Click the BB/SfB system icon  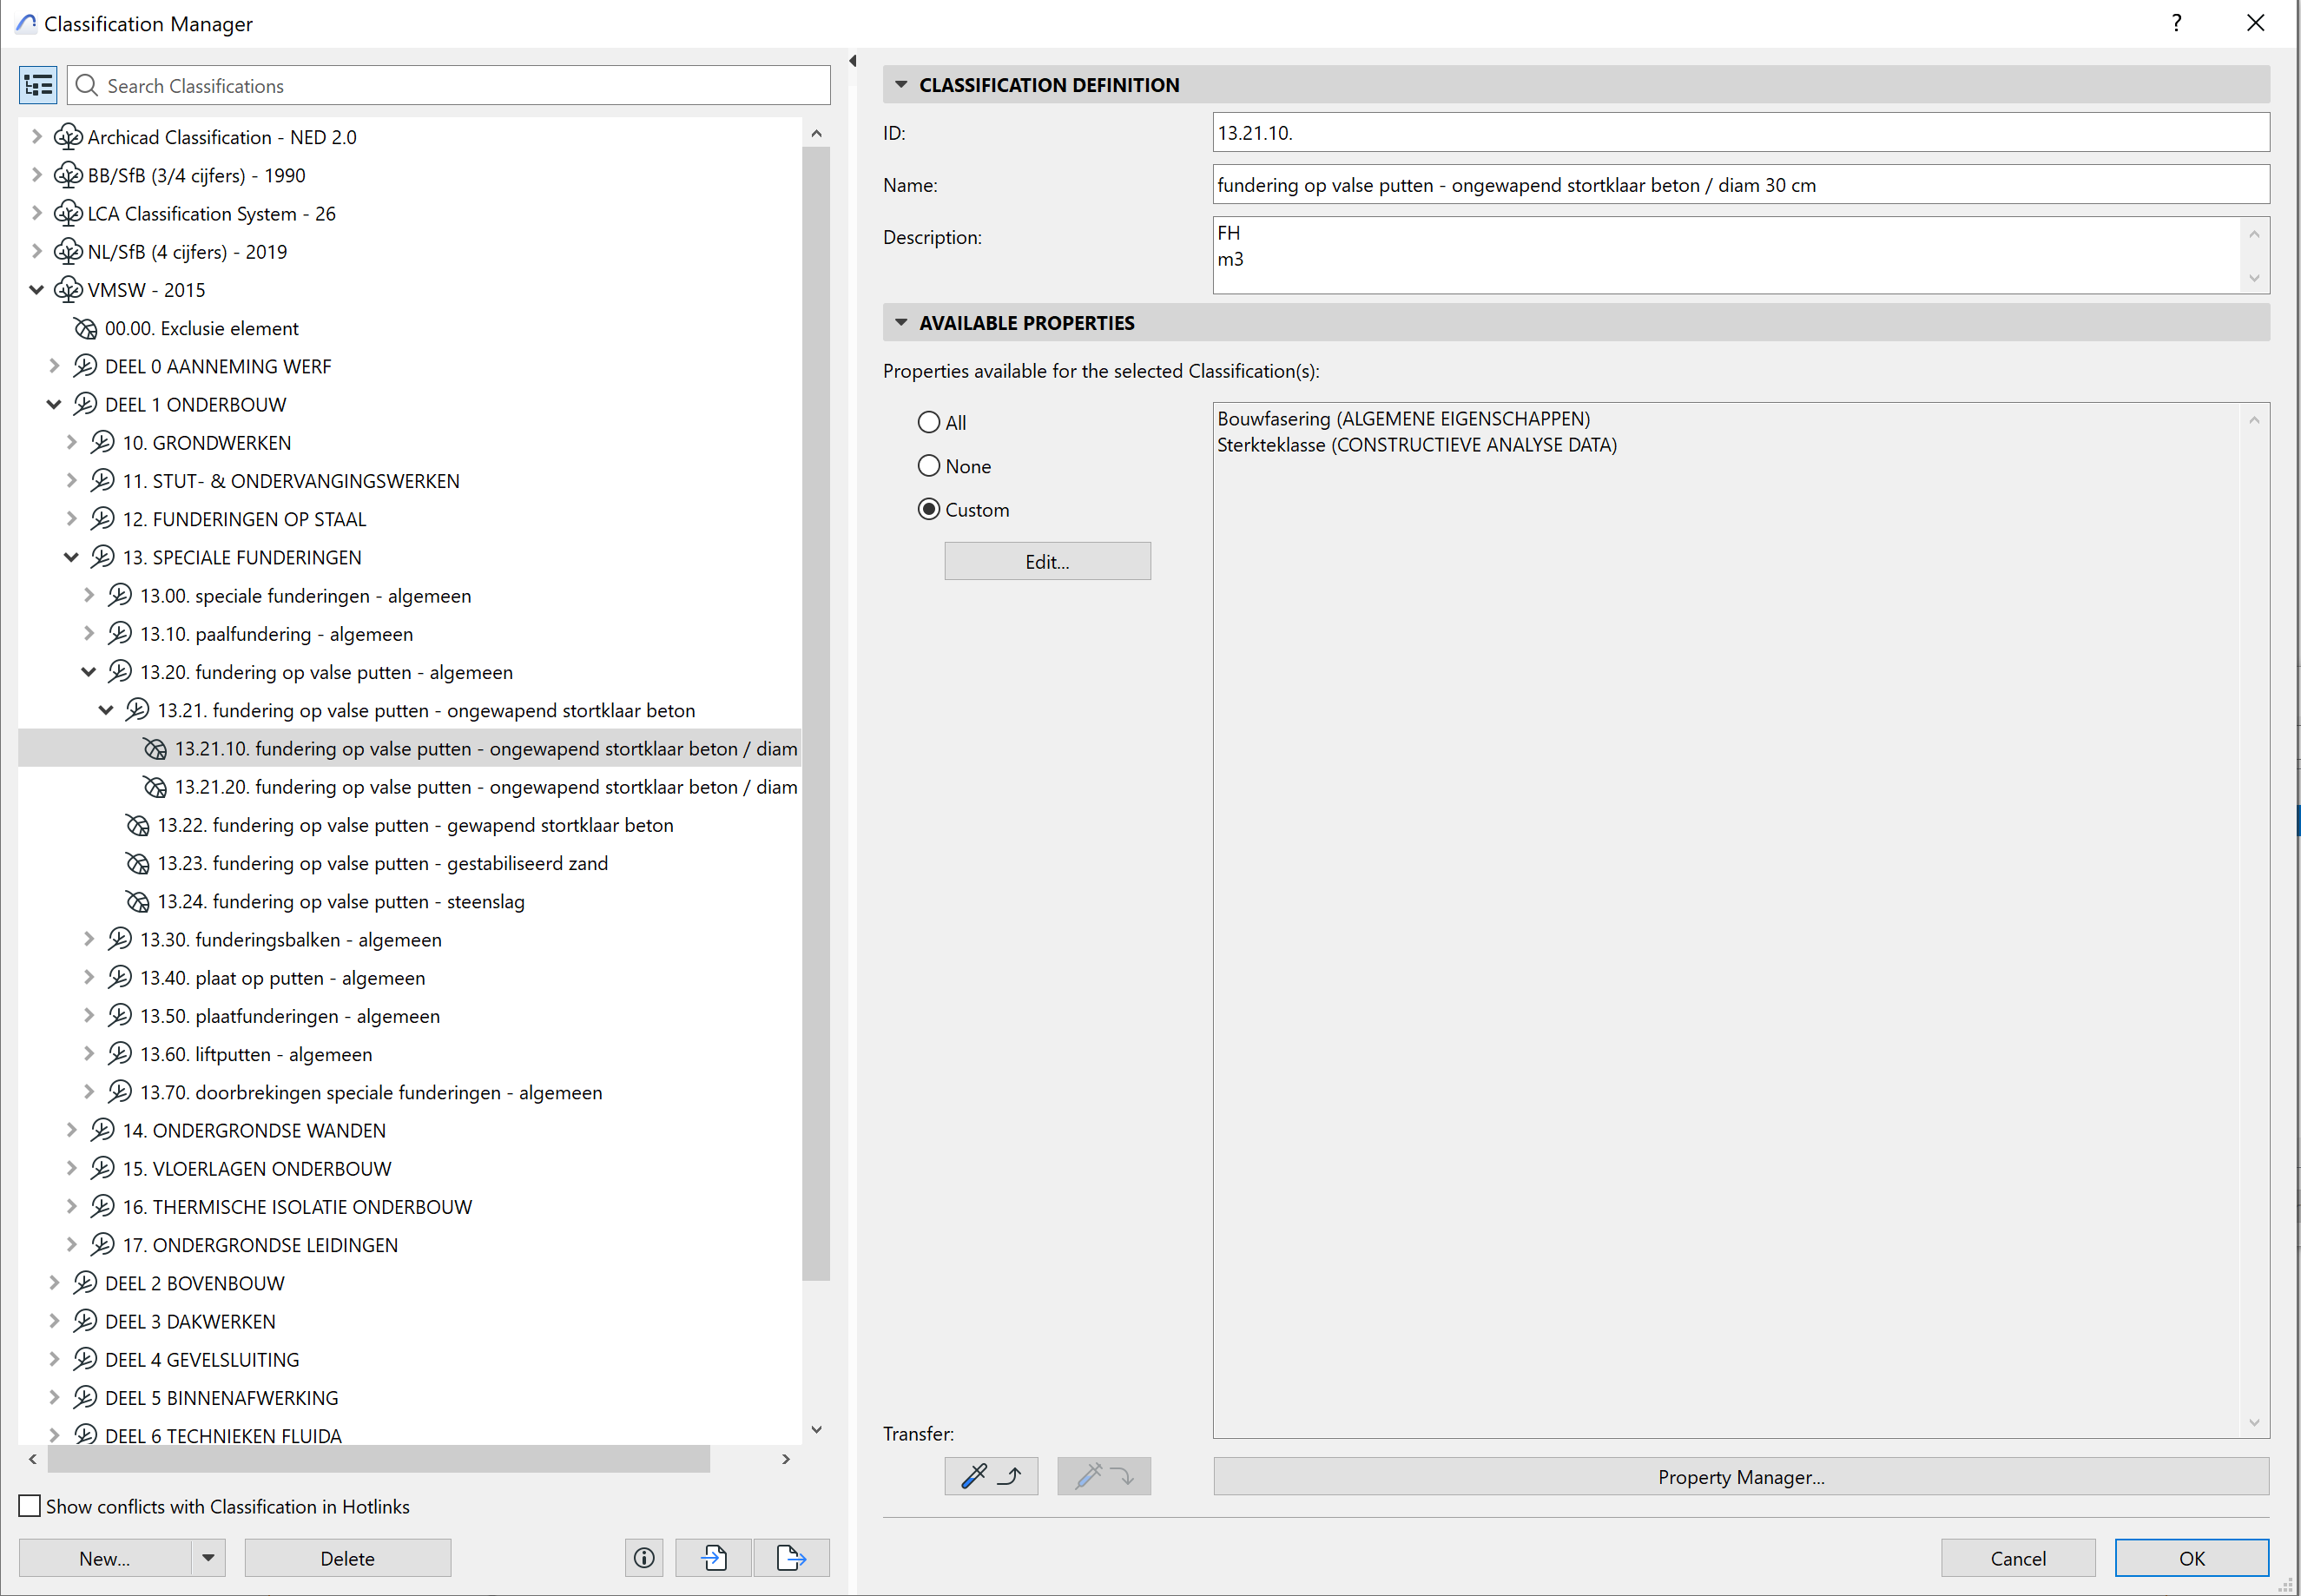pyautogui.click(x=68, y=175)
